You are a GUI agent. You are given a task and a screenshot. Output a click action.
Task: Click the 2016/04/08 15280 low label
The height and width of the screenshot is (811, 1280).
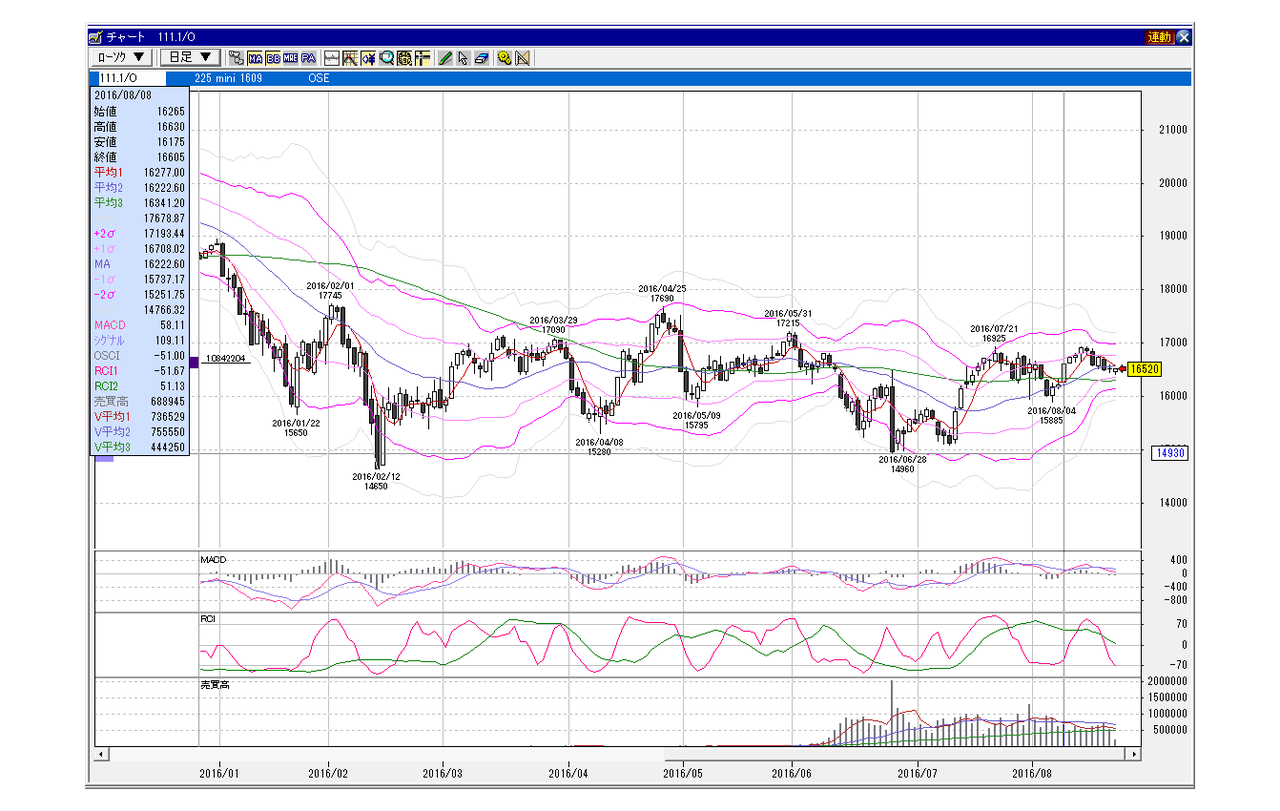600,446
